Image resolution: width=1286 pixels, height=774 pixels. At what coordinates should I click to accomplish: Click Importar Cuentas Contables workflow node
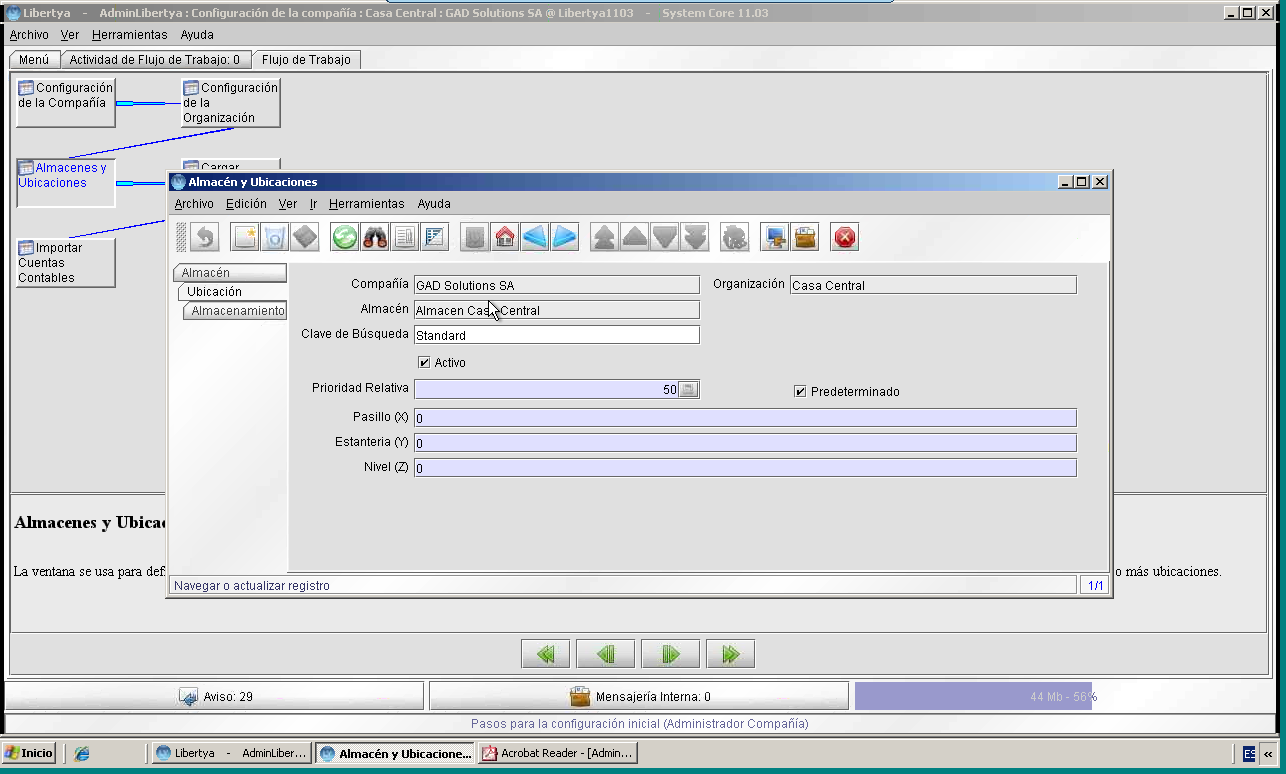[66, 263]
